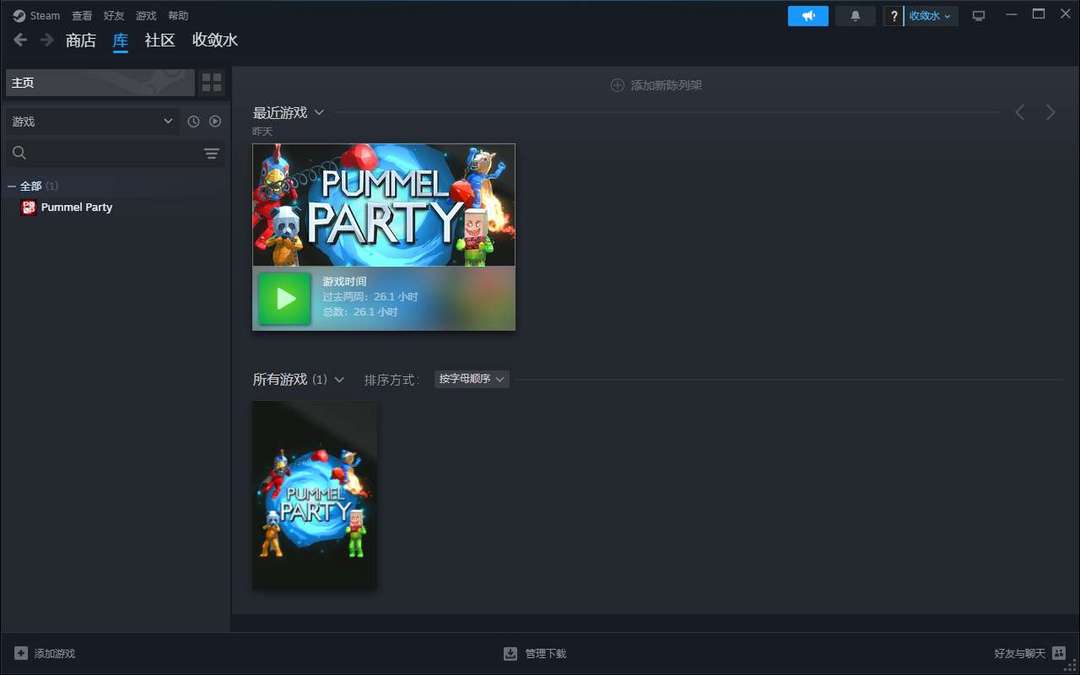This screenshot has height=675, width=1080.
Task: Click the library search field
Action: pos(116,153)
